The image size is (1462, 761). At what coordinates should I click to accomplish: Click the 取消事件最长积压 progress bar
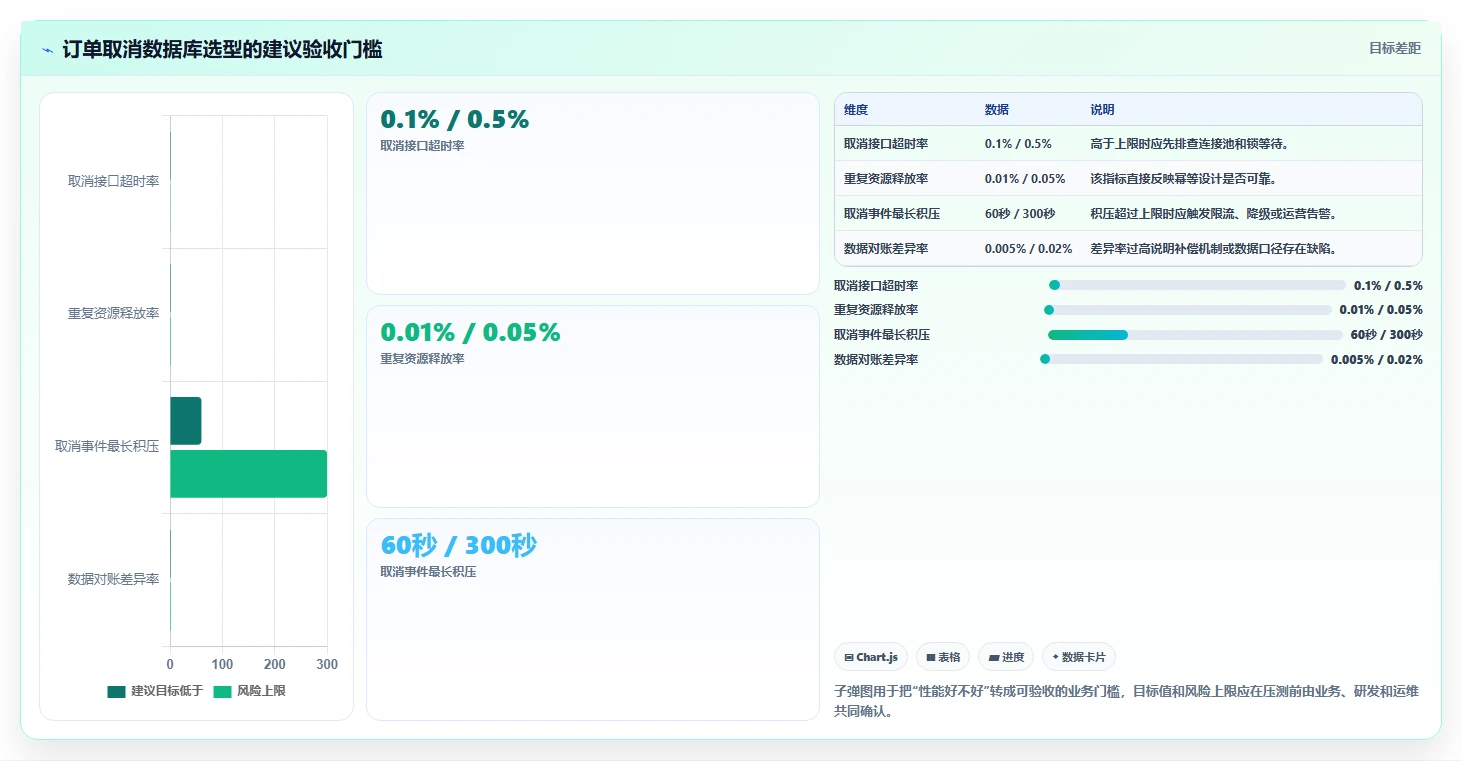pyautogui.click(x=1195, y=335)
